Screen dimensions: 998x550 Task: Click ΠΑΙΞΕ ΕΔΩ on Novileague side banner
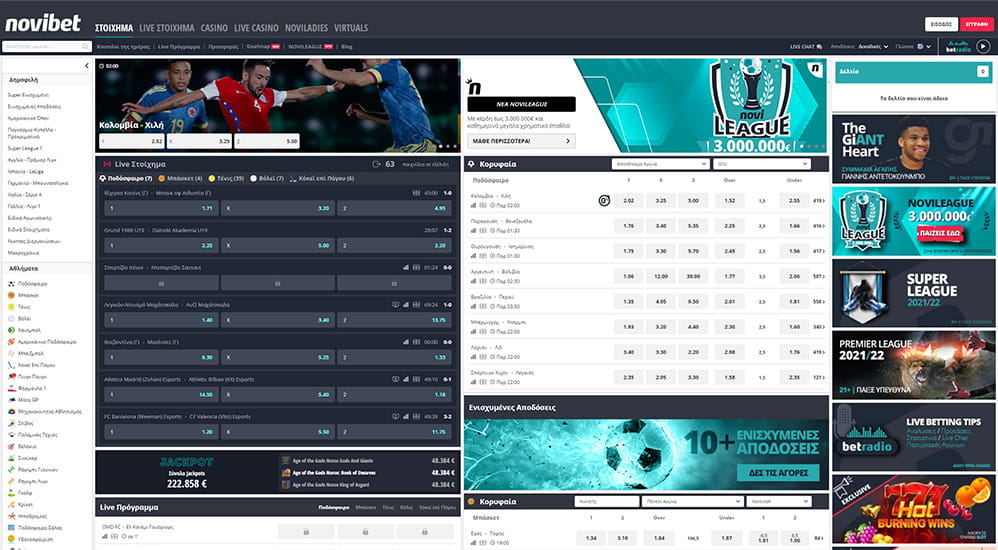pyautogui.click(x=939, y=234)
